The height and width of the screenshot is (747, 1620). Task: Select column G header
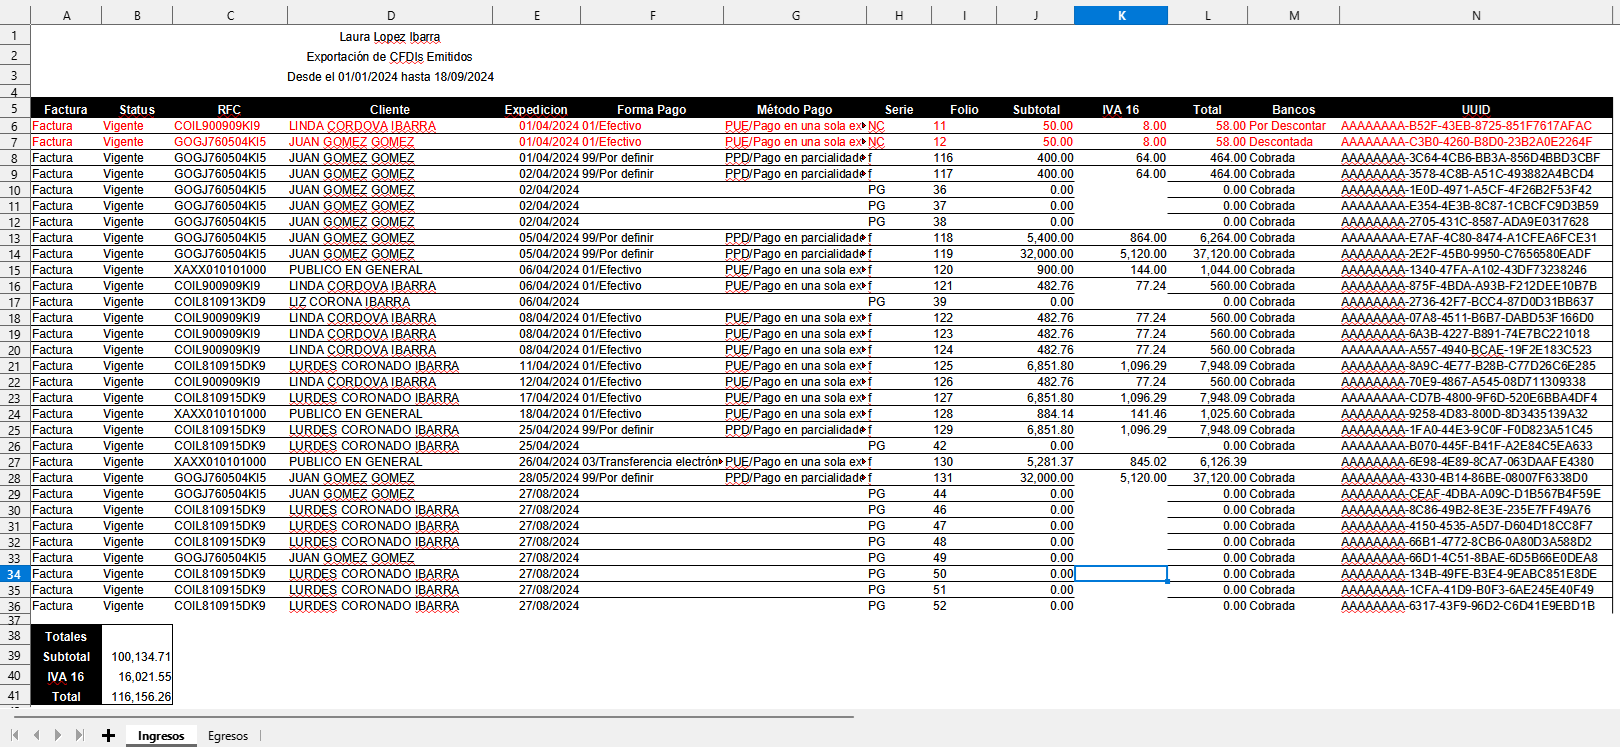795,15
